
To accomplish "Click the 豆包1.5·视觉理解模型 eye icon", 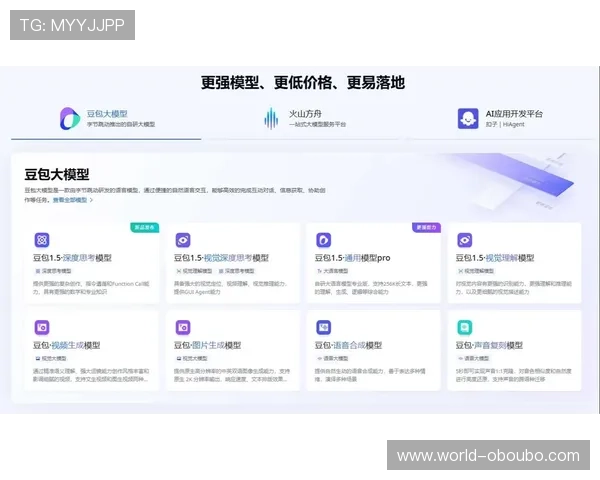I will click(x=465, y=240).
